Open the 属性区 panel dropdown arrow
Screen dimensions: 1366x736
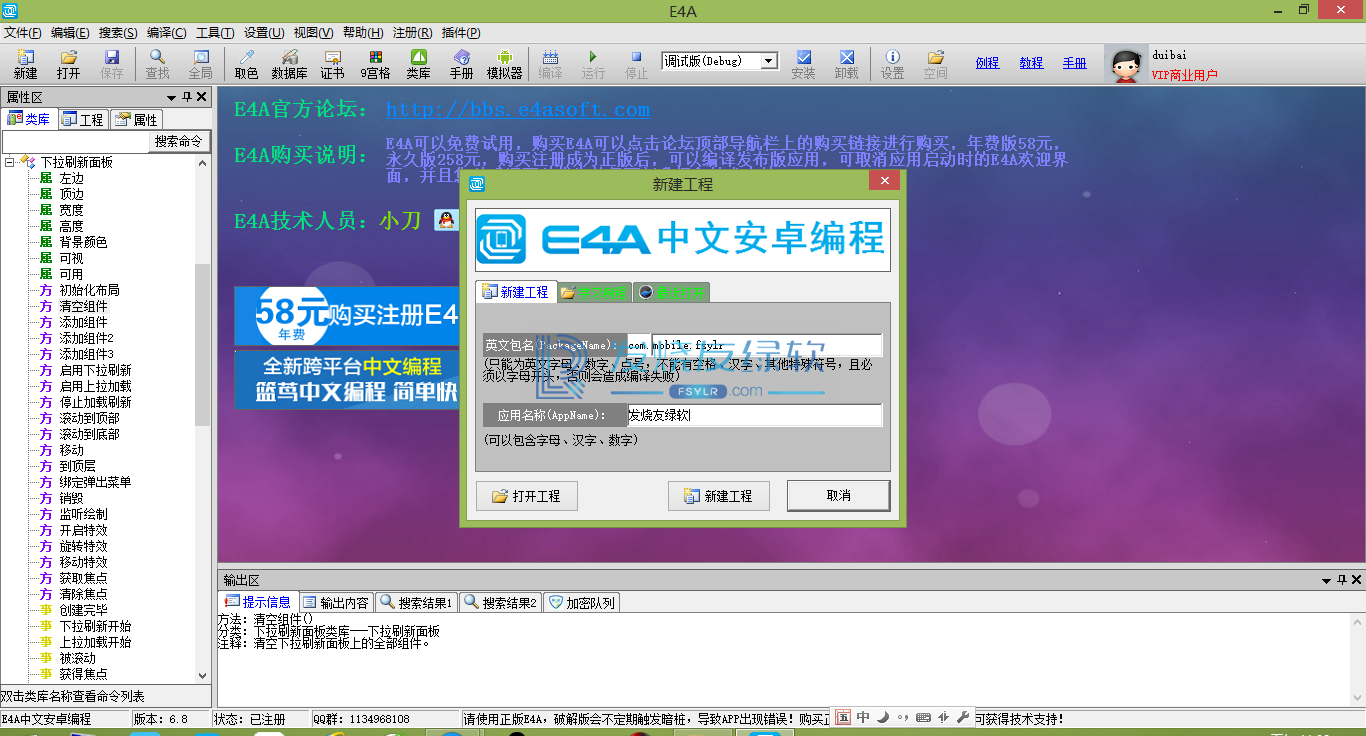171,97
